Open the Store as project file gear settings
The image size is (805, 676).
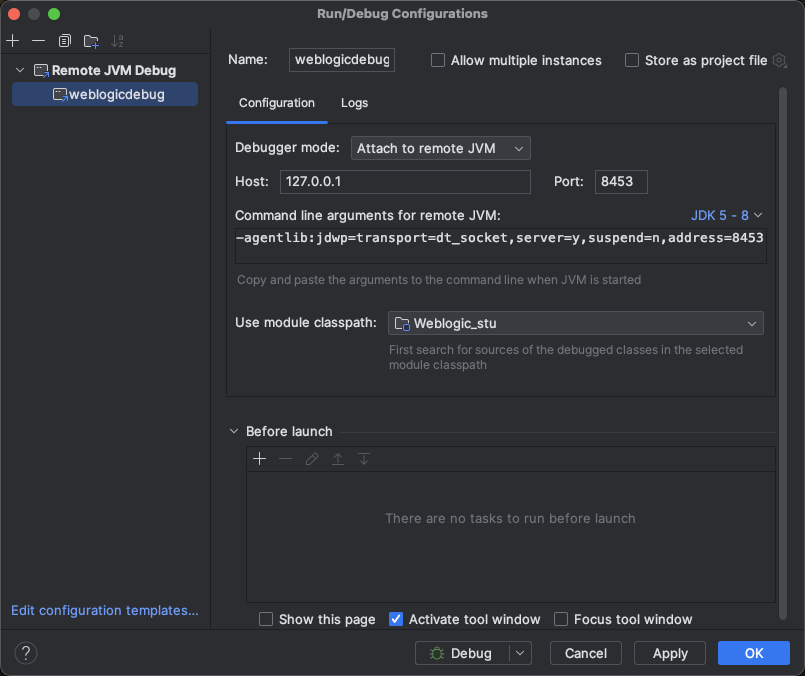click(780, 60)
